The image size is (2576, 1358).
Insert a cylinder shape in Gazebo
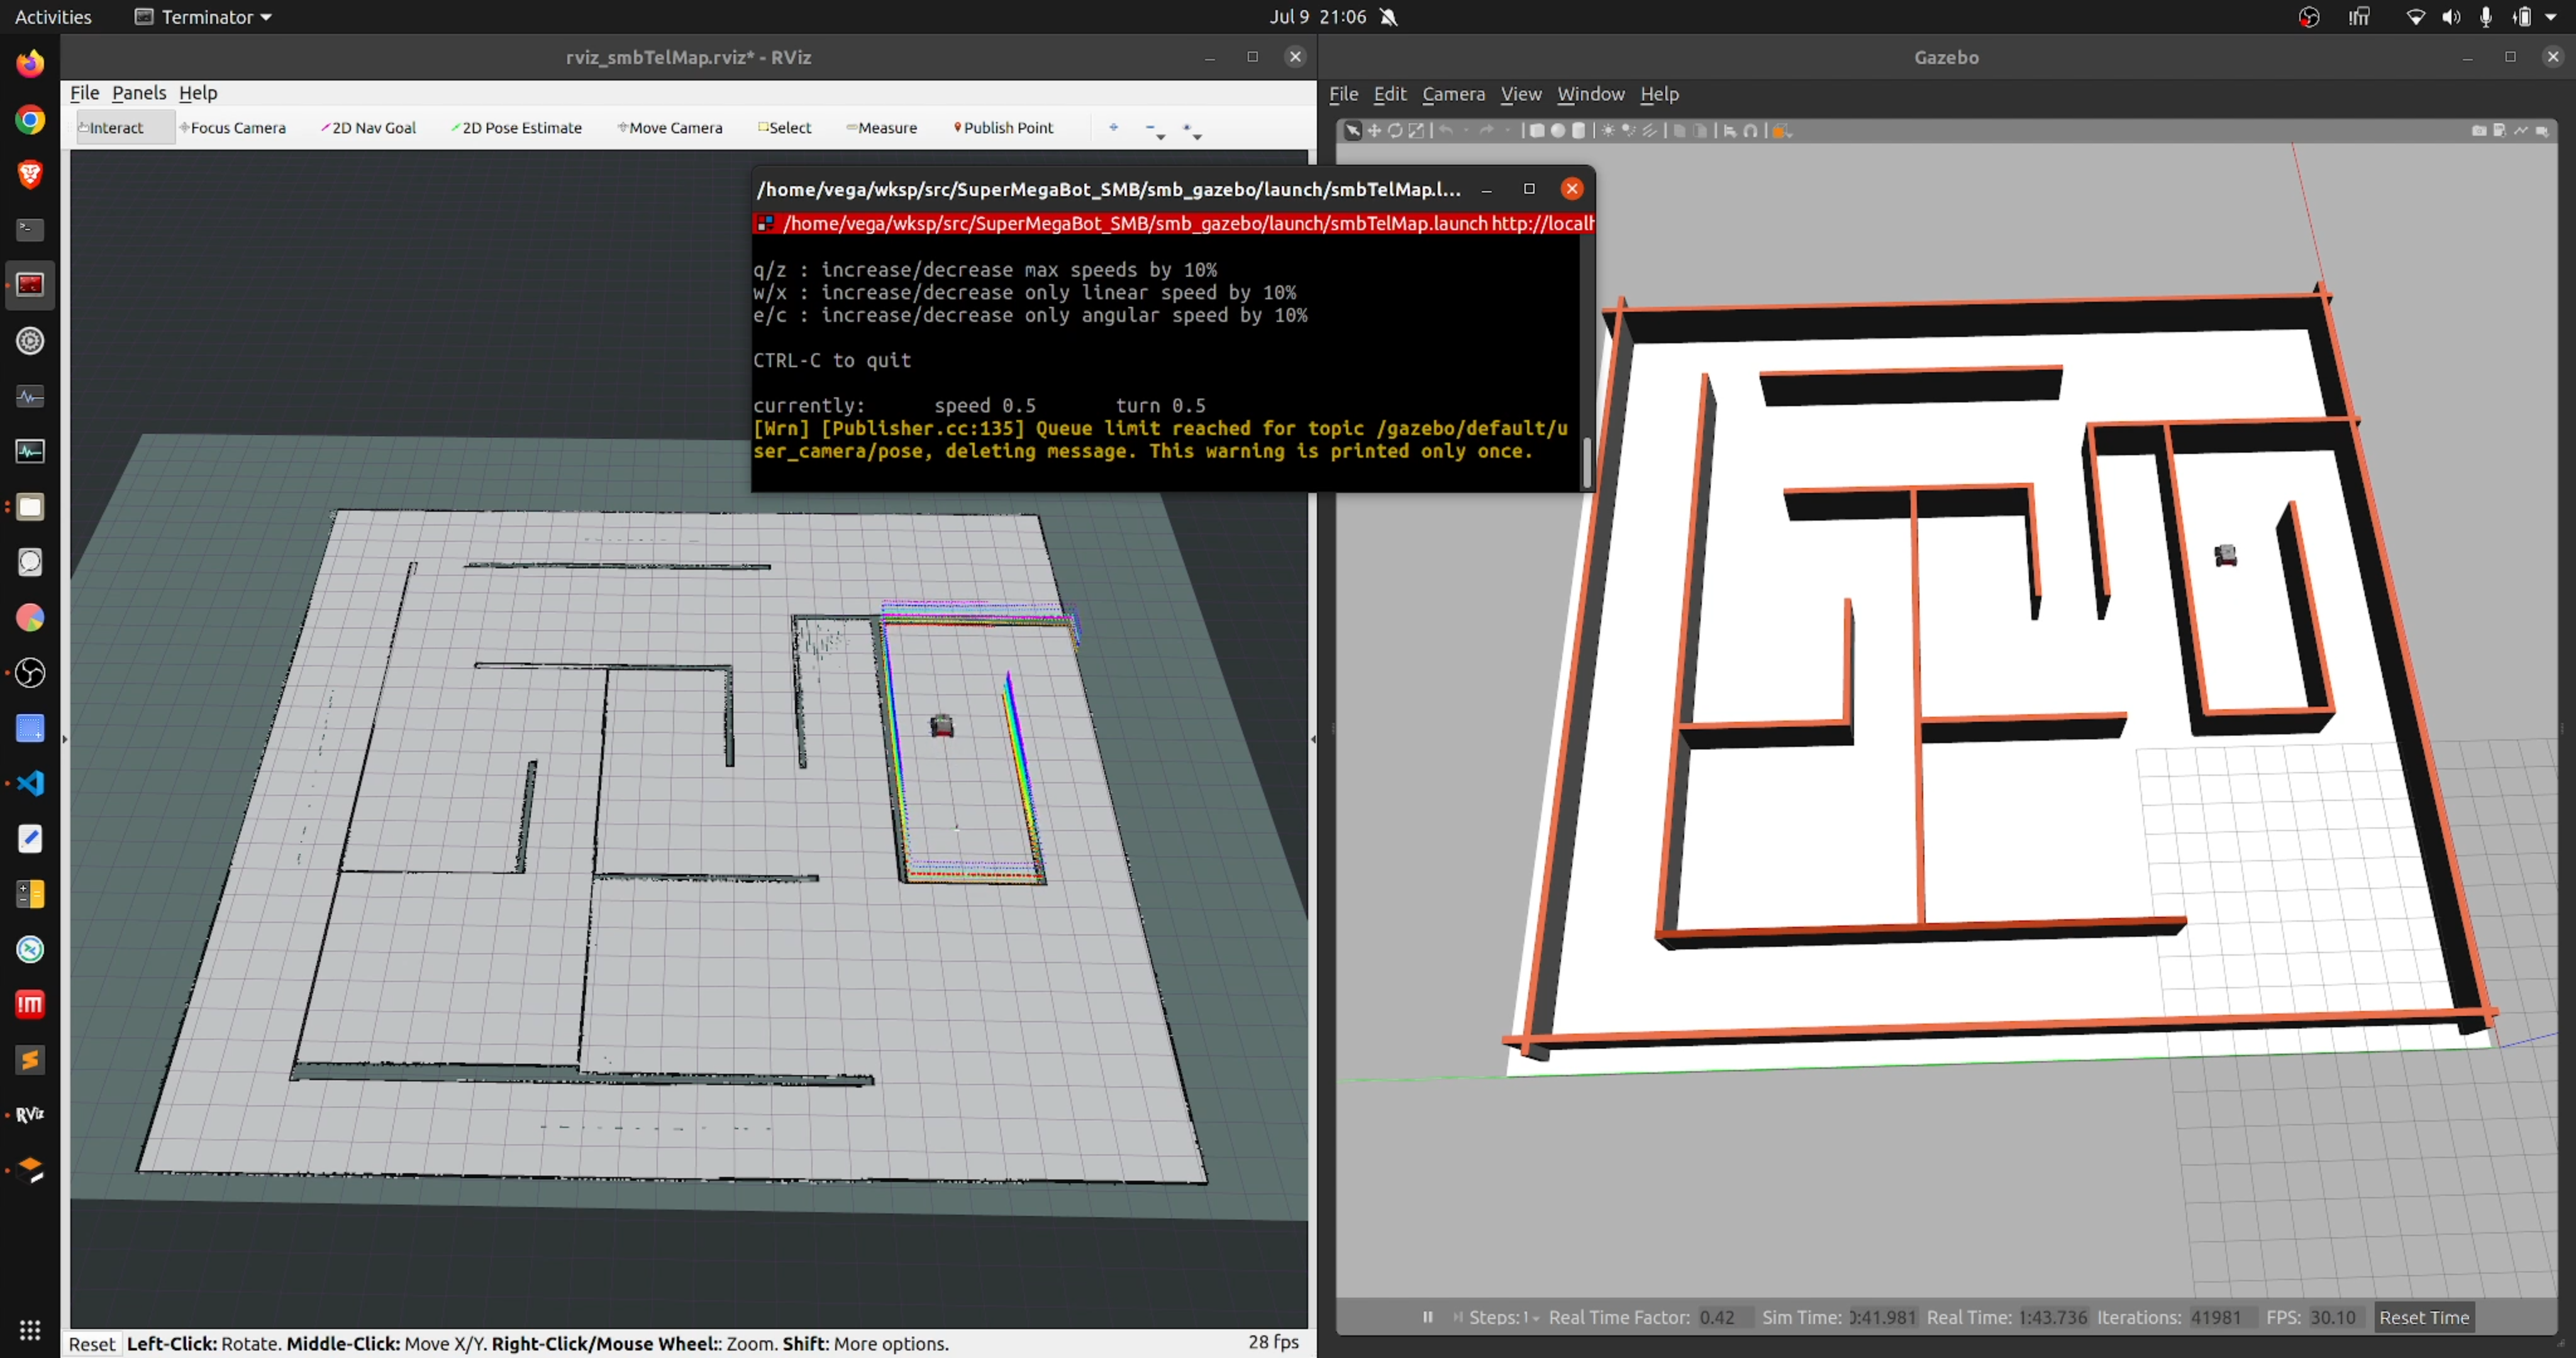[x=1579, y=131]
